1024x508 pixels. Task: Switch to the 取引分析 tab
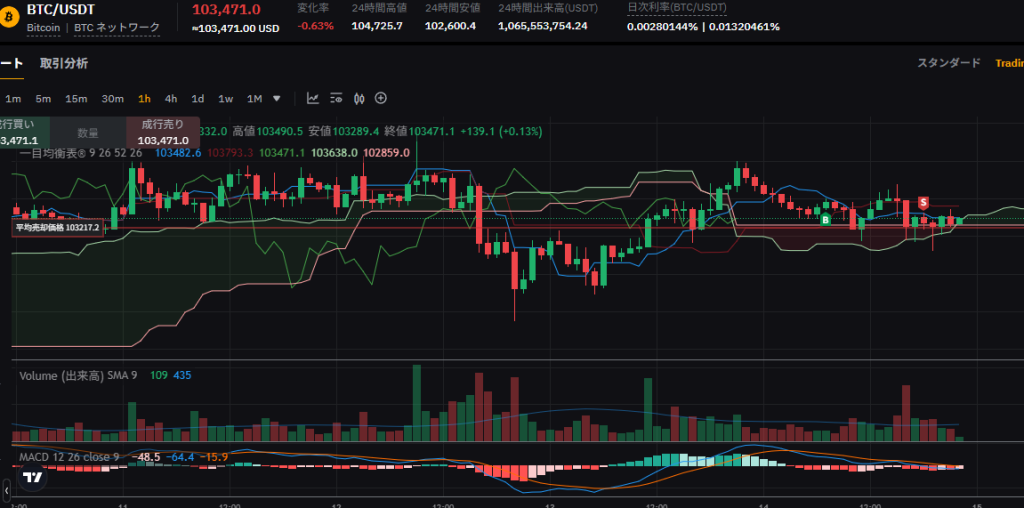(x=64, y=63)
